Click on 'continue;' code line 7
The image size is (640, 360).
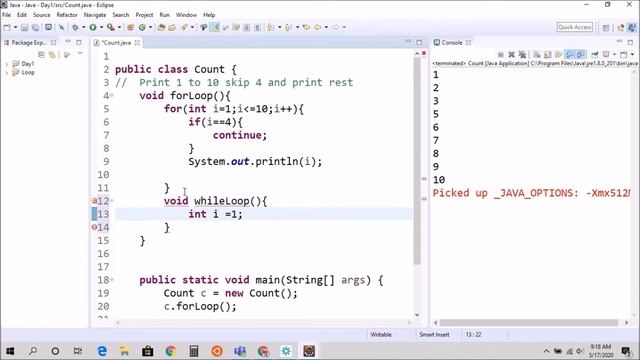240,135
